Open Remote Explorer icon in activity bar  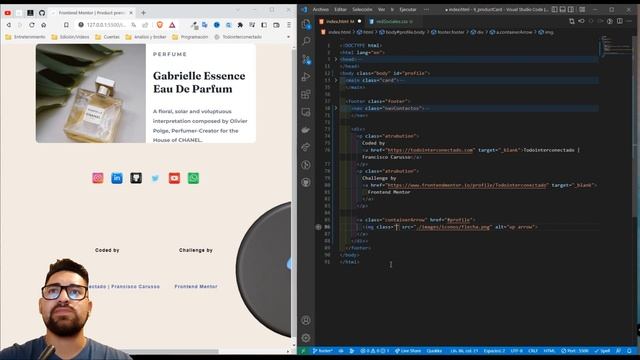coord(306,112)
